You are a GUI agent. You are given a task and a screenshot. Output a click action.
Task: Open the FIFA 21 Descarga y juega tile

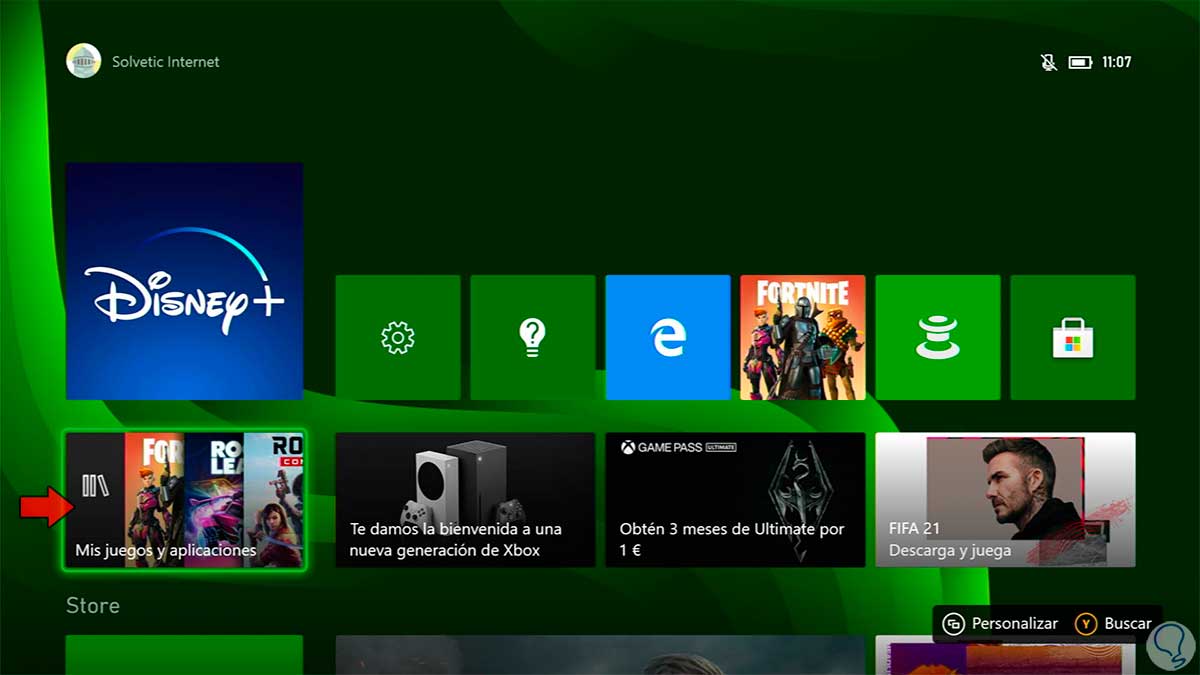pyautogui.click(x=1005, y=500)
